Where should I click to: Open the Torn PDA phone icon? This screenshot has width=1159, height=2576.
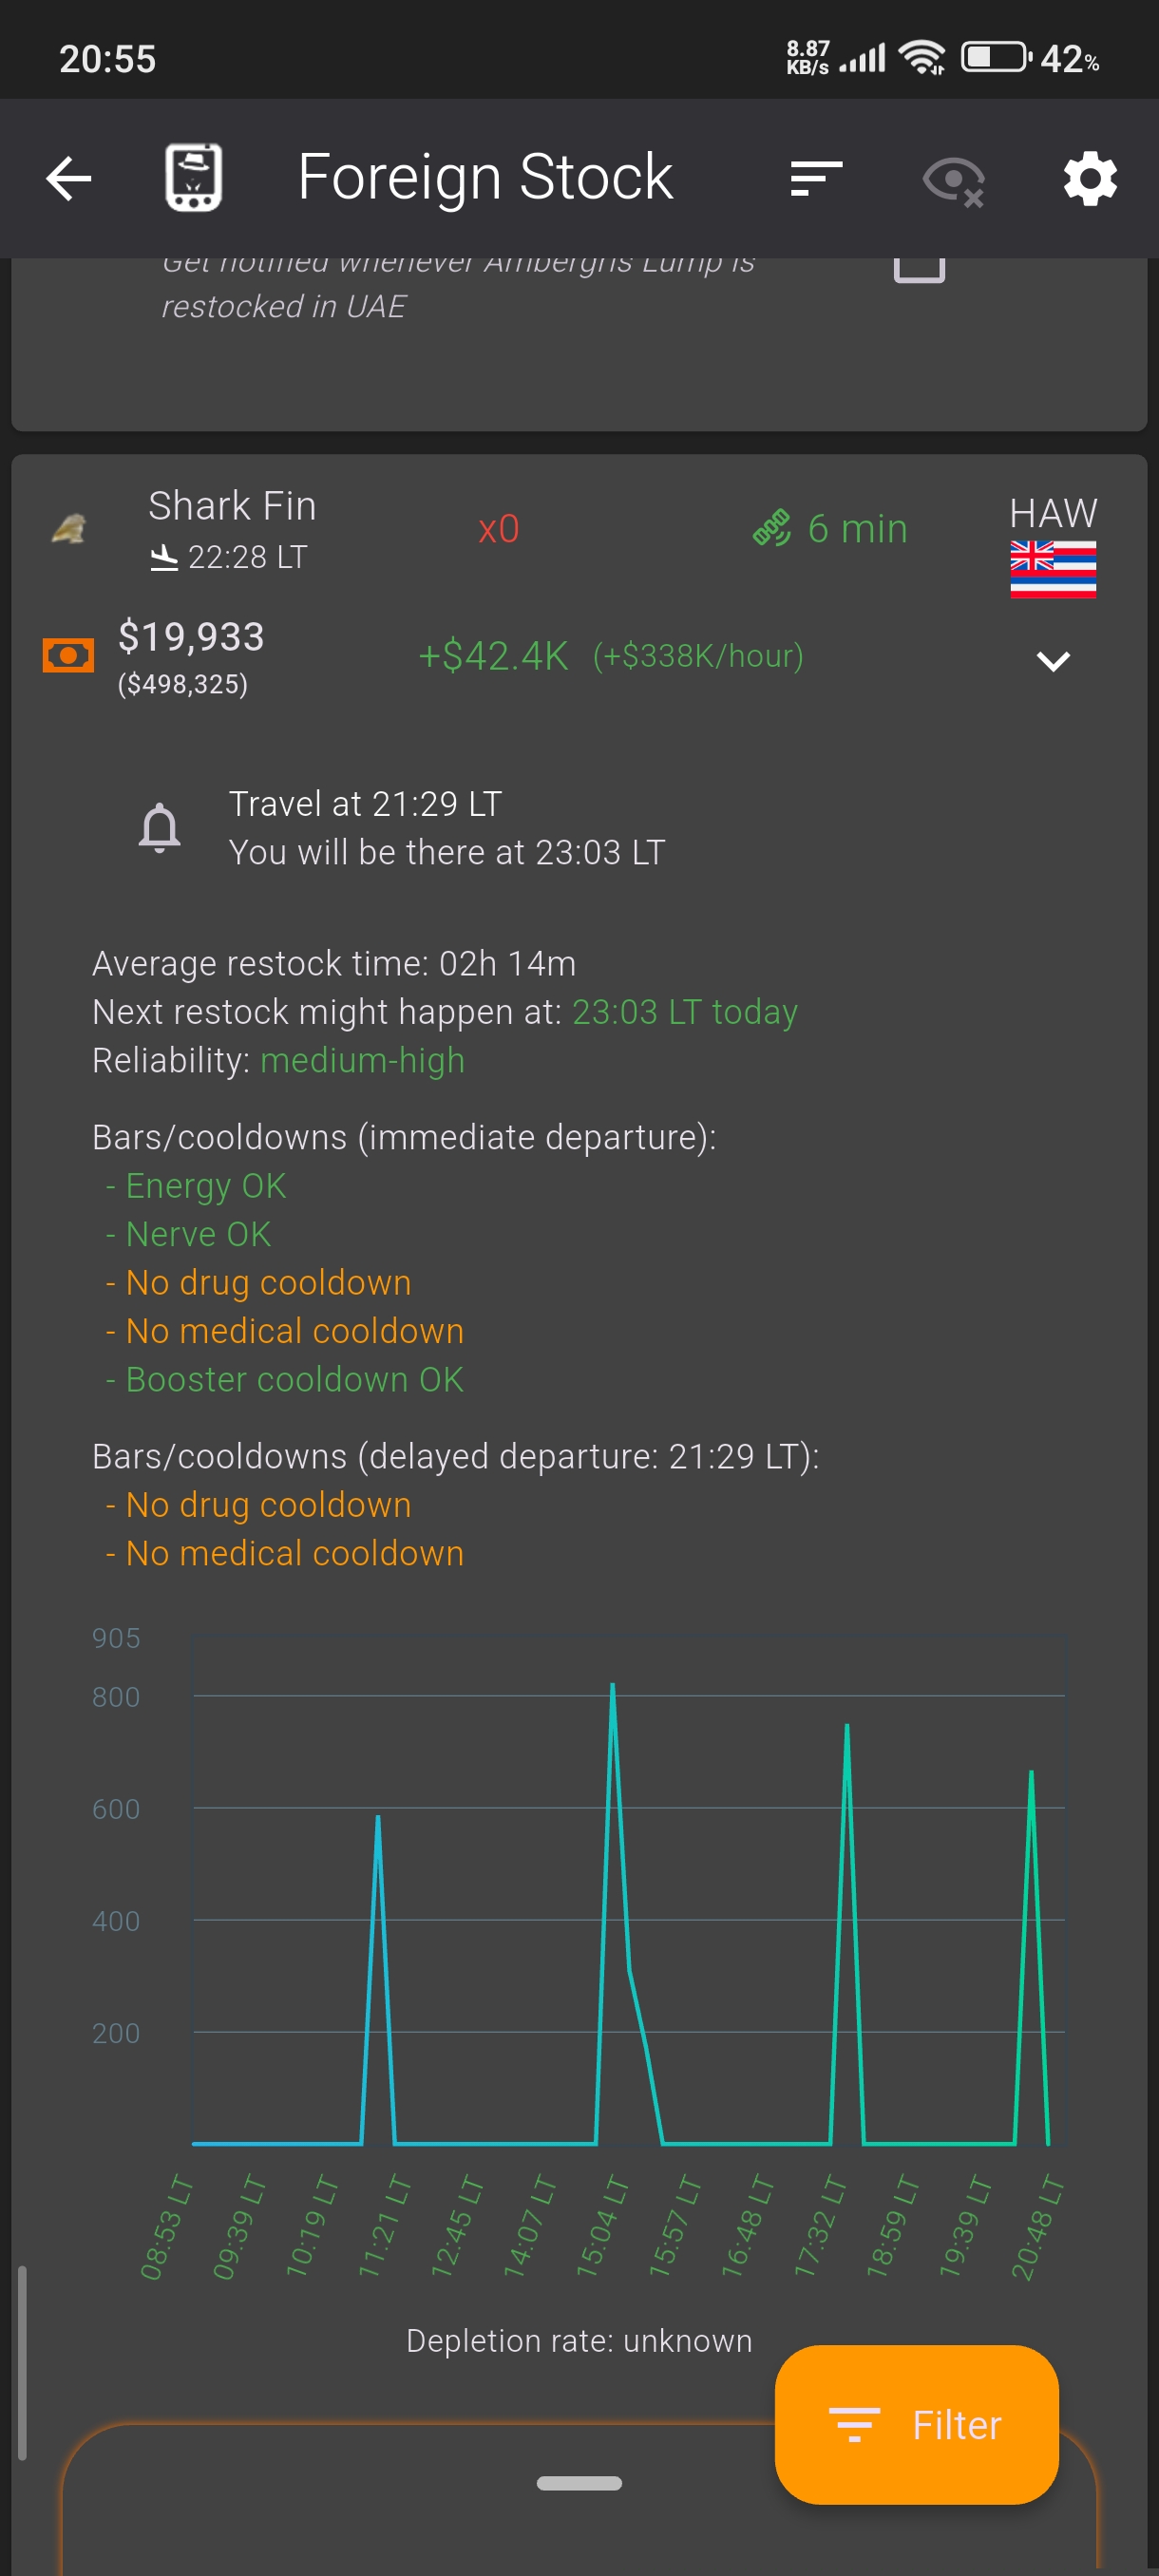tap(193, 178)
